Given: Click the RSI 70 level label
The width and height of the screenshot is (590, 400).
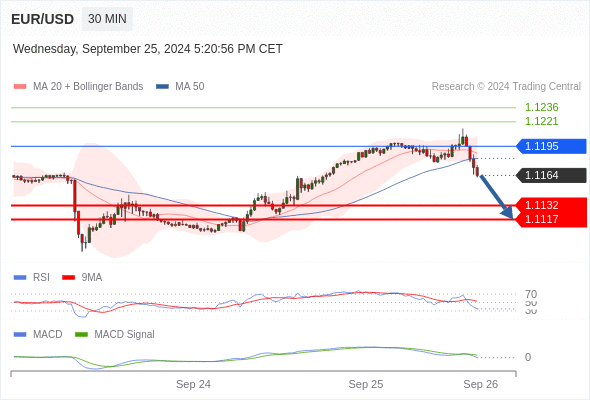Looking at the screenshot, I should (531, 294).
